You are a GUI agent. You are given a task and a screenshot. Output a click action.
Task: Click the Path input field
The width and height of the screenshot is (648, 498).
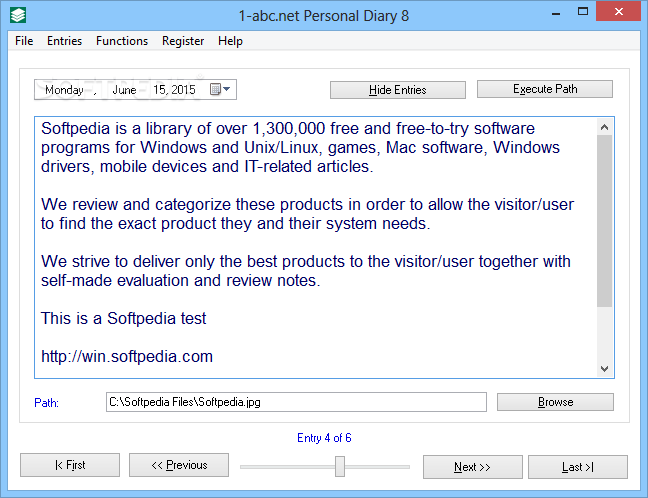click(x=296, y=402)
